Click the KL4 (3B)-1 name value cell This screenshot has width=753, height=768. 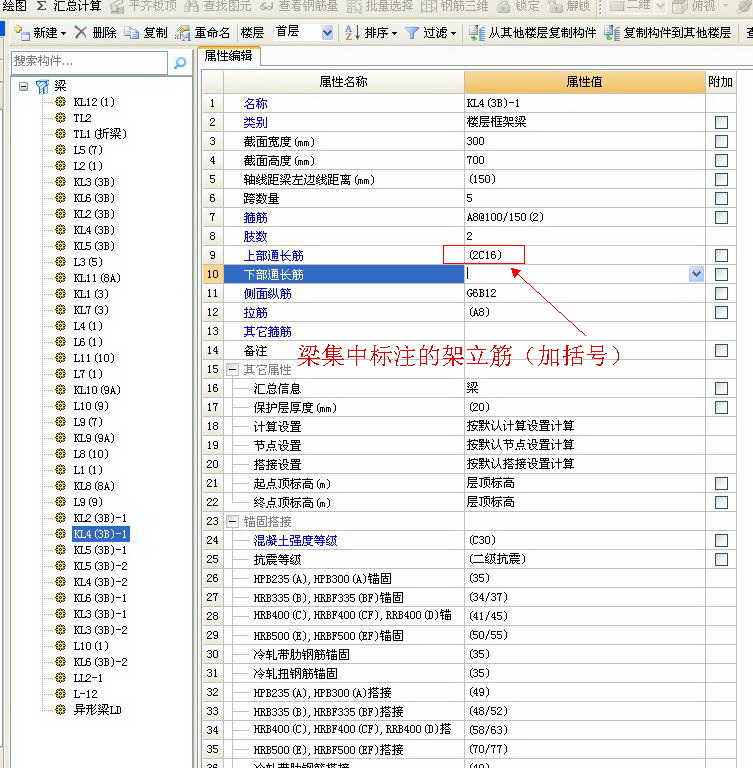pyautogui.click(x=584, y=103)
